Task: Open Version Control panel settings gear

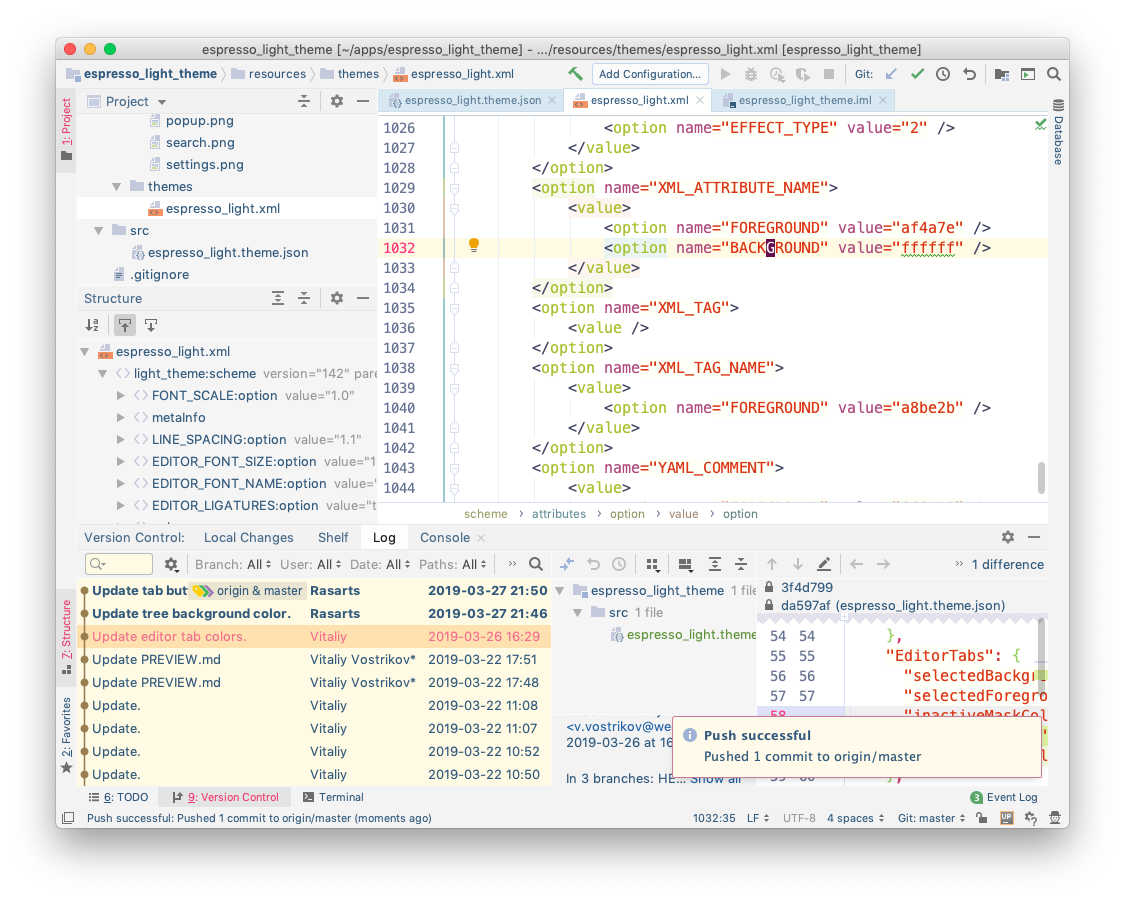Action: 1008,537
